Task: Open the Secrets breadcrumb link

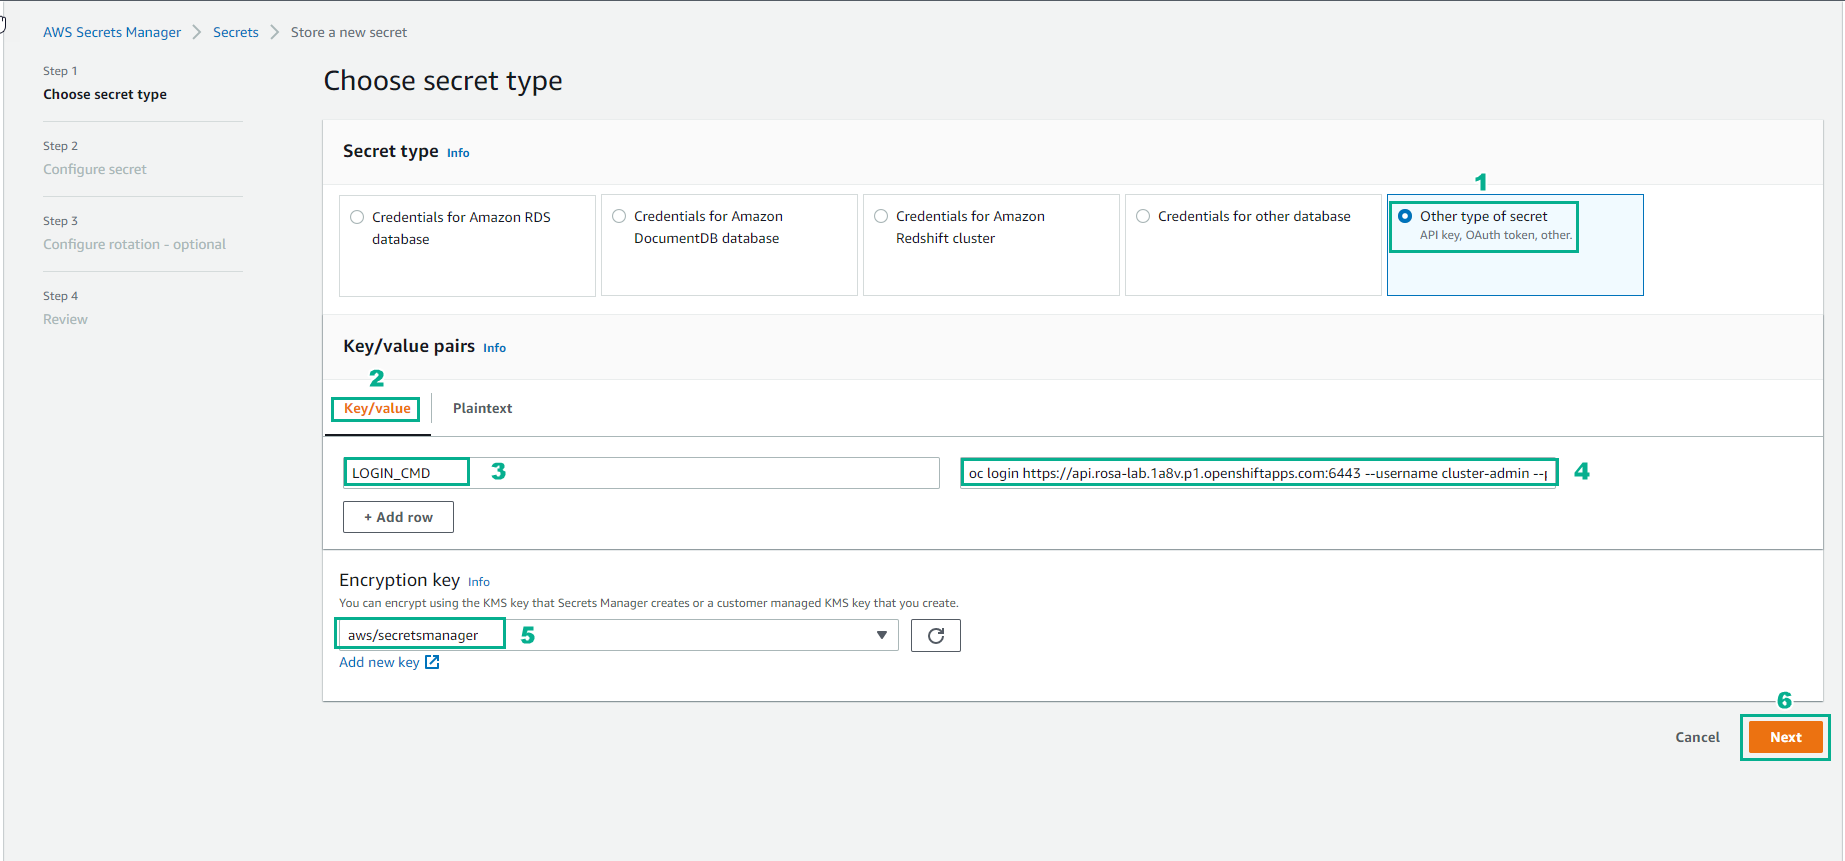Action: pos(235,32)
